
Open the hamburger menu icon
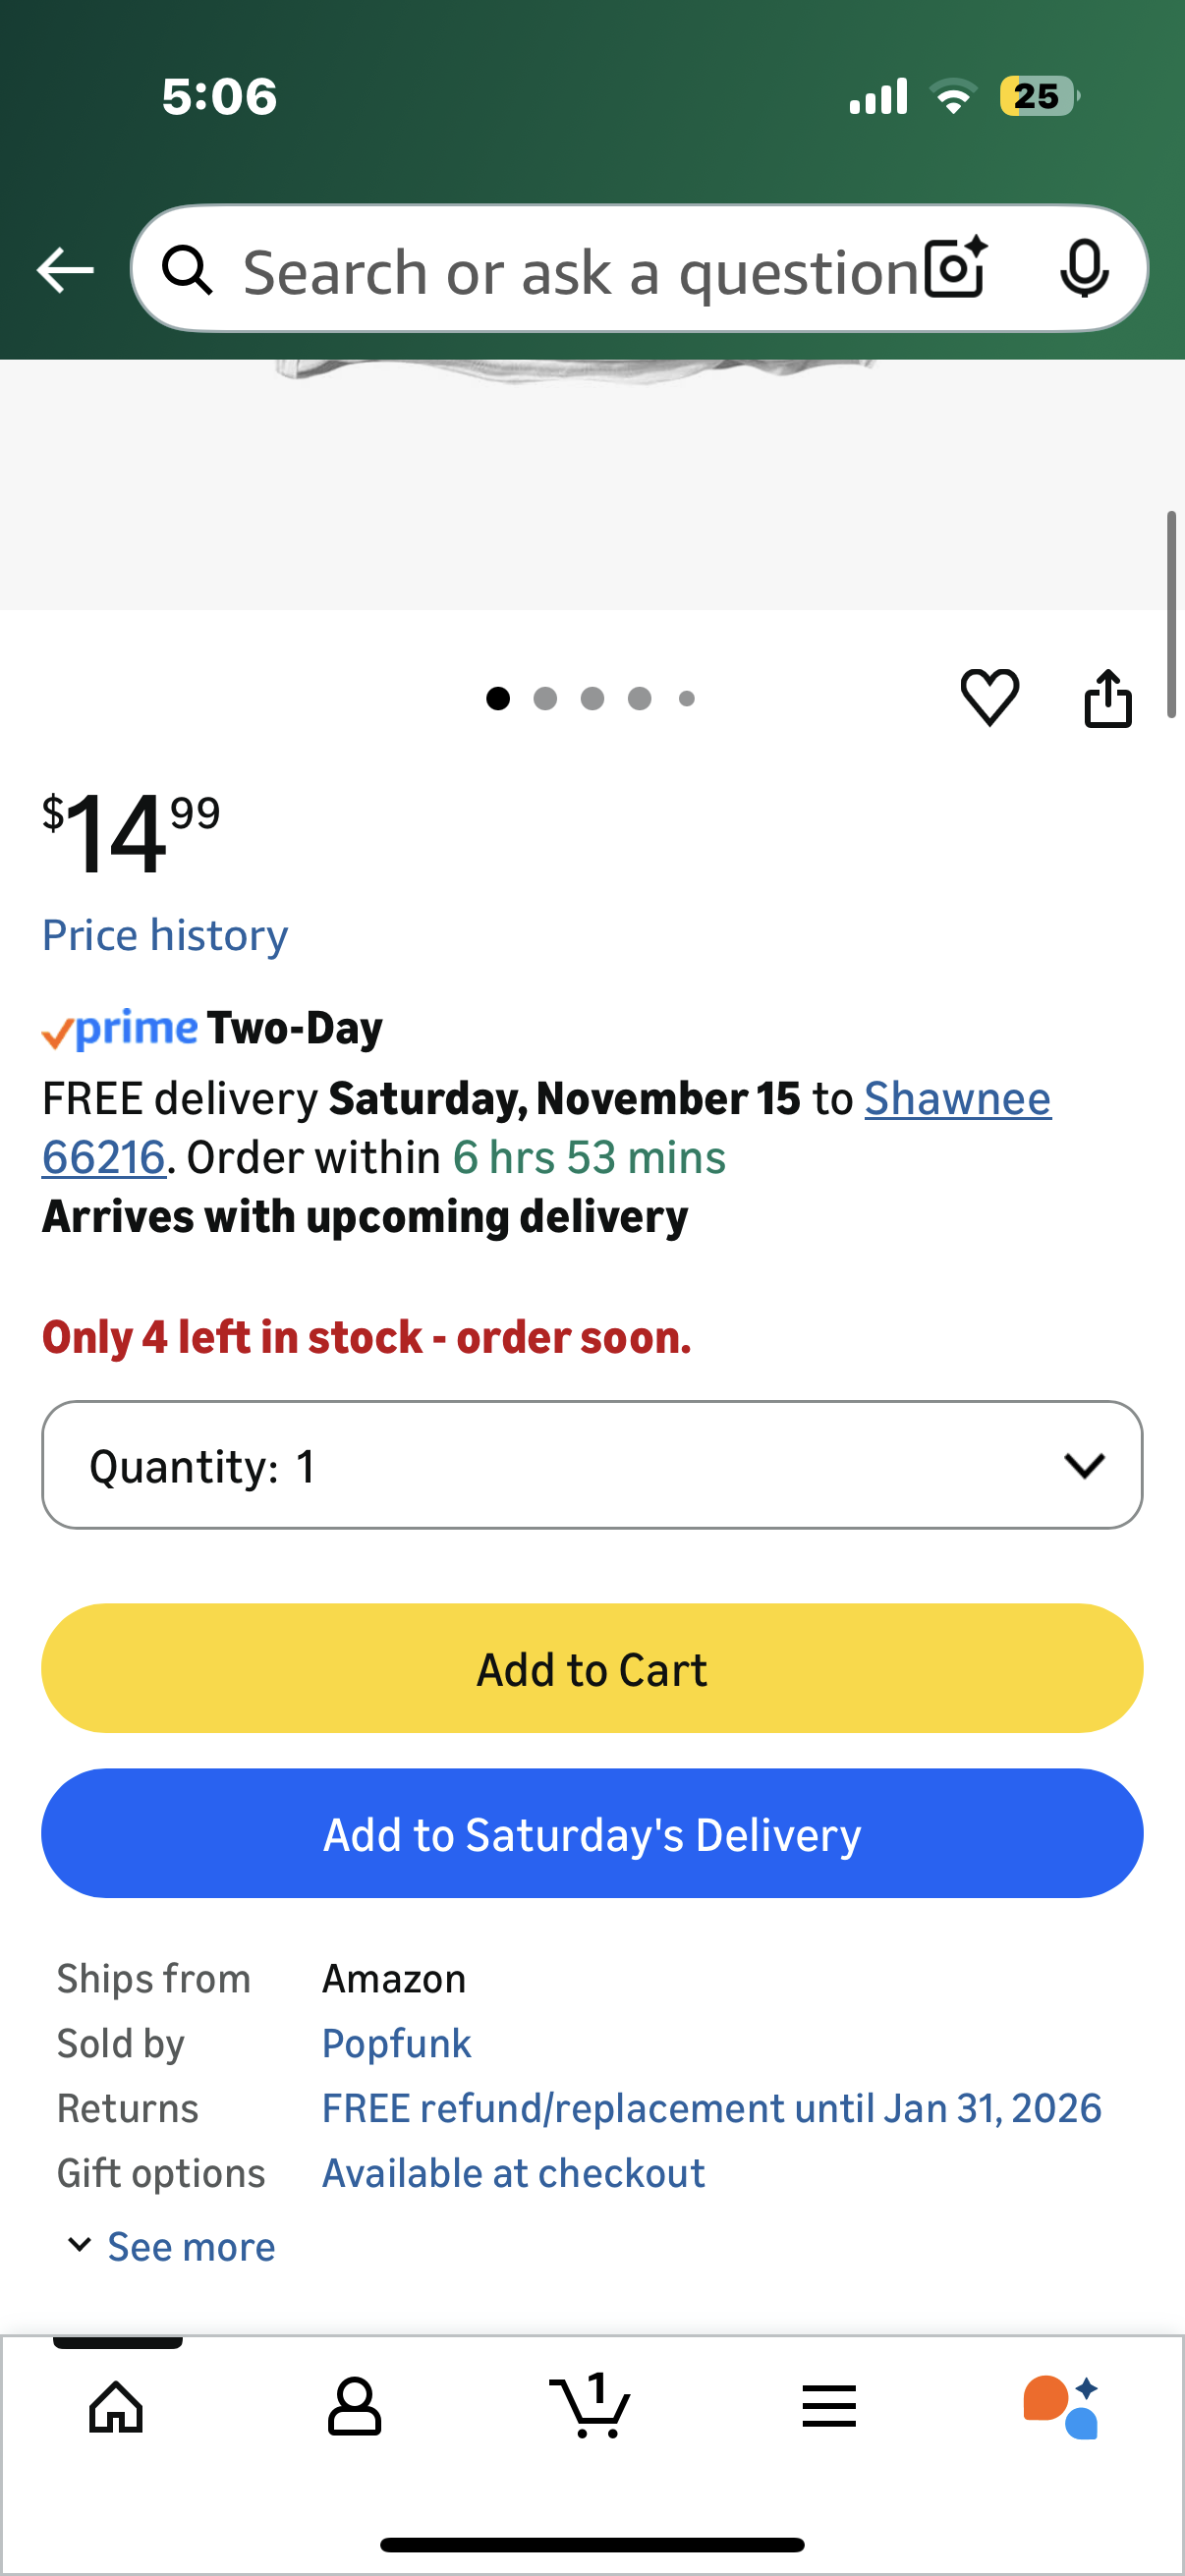tap(828, 2406)
